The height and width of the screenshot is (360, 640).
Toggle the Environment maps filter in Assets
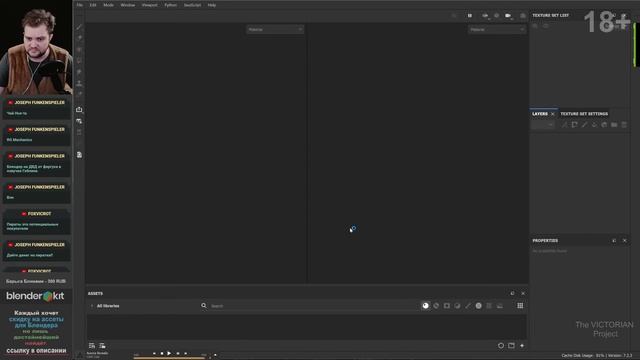[x=500, y=306]
